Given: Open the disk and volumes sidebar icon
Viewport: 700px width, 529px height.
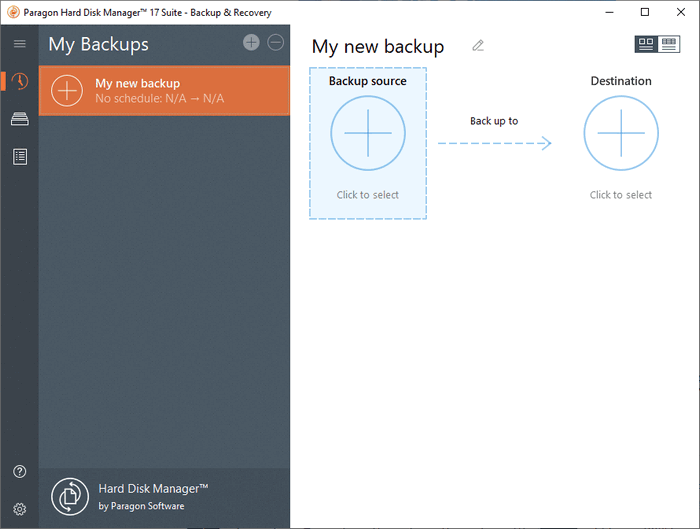Looking at the screenshot, I should click(20, 119).
